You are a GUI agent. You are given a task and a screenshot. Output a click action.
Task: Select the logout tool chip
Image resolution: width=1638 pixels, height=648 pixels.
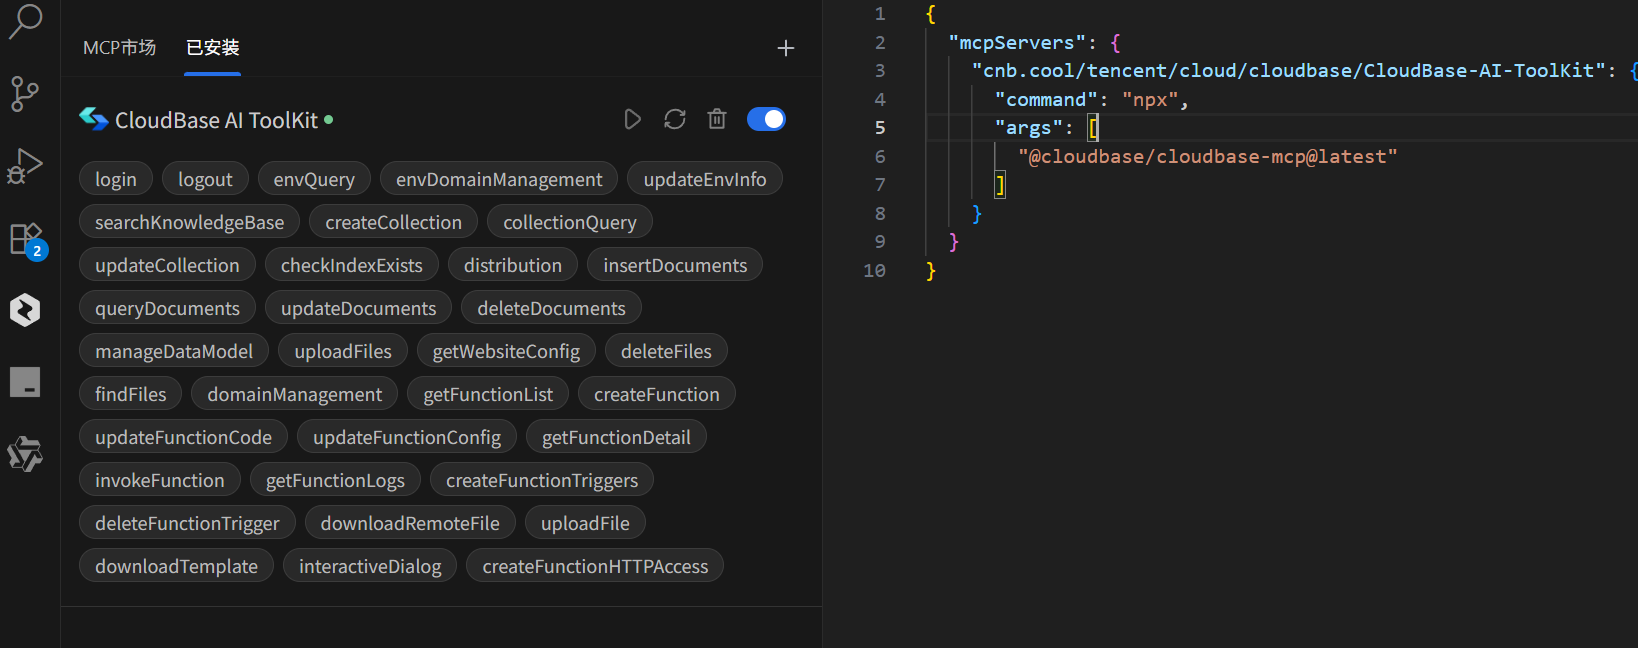coord(205,179)
